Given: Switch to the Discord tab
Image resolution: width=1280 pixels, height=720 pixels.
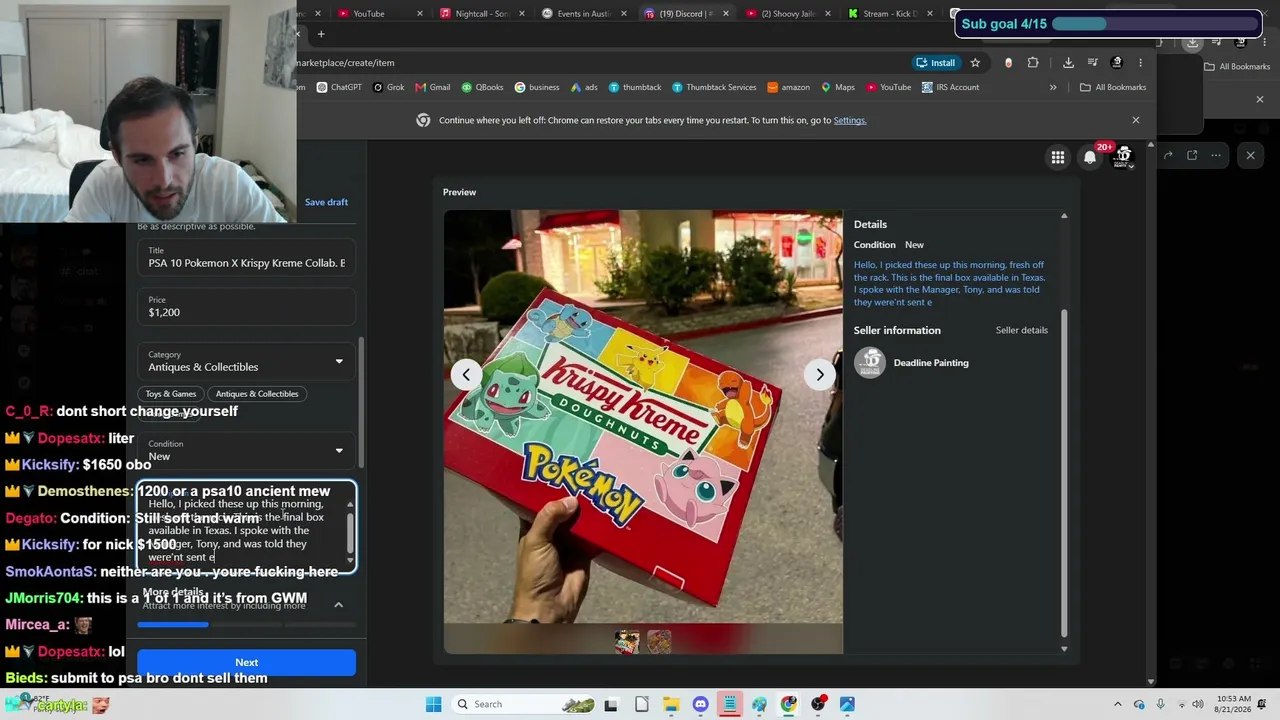Looking at the screenshot, I should (685, 14).
